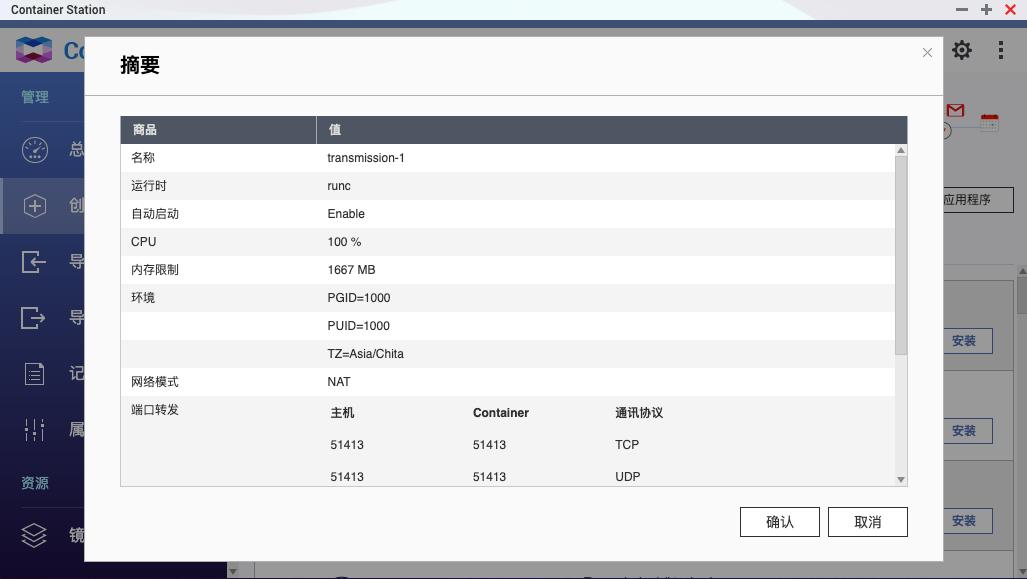
Task: Click the 商品 column header
Action: pyautogui.click(x=218, y=130)
